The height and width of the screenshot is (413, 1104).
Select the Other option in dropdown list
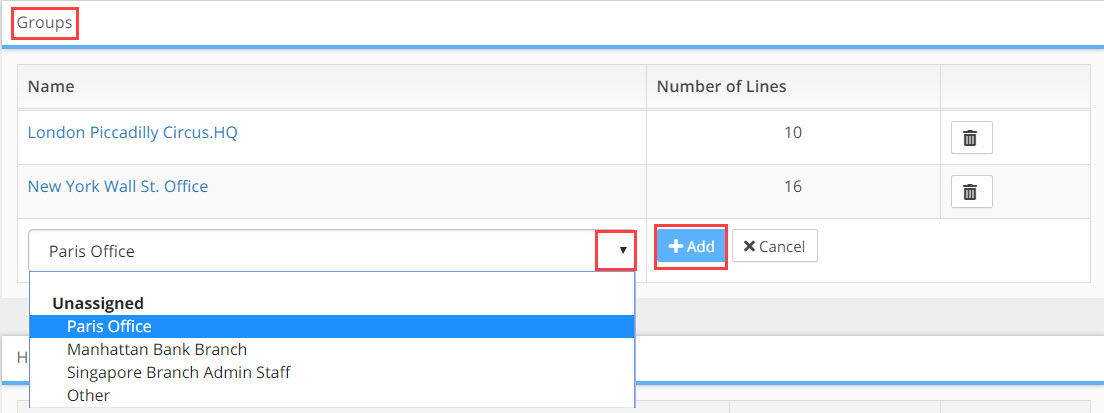89,395
